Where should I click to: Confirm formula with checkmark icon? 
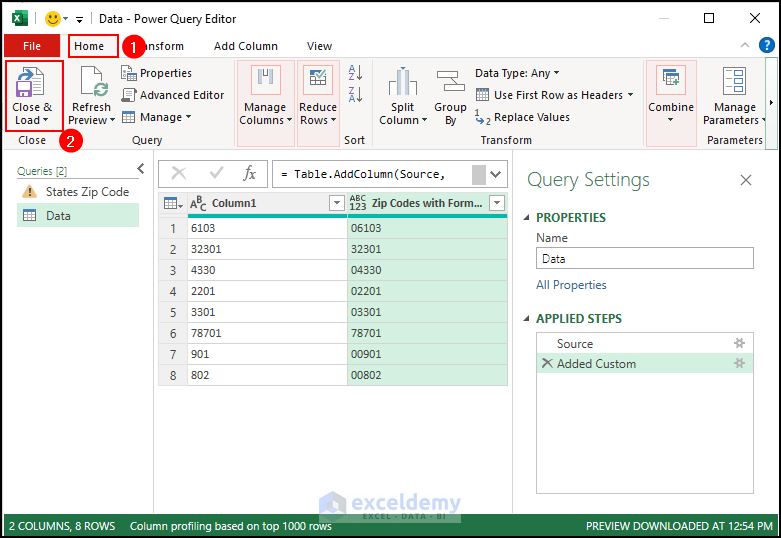coord(216,173)
